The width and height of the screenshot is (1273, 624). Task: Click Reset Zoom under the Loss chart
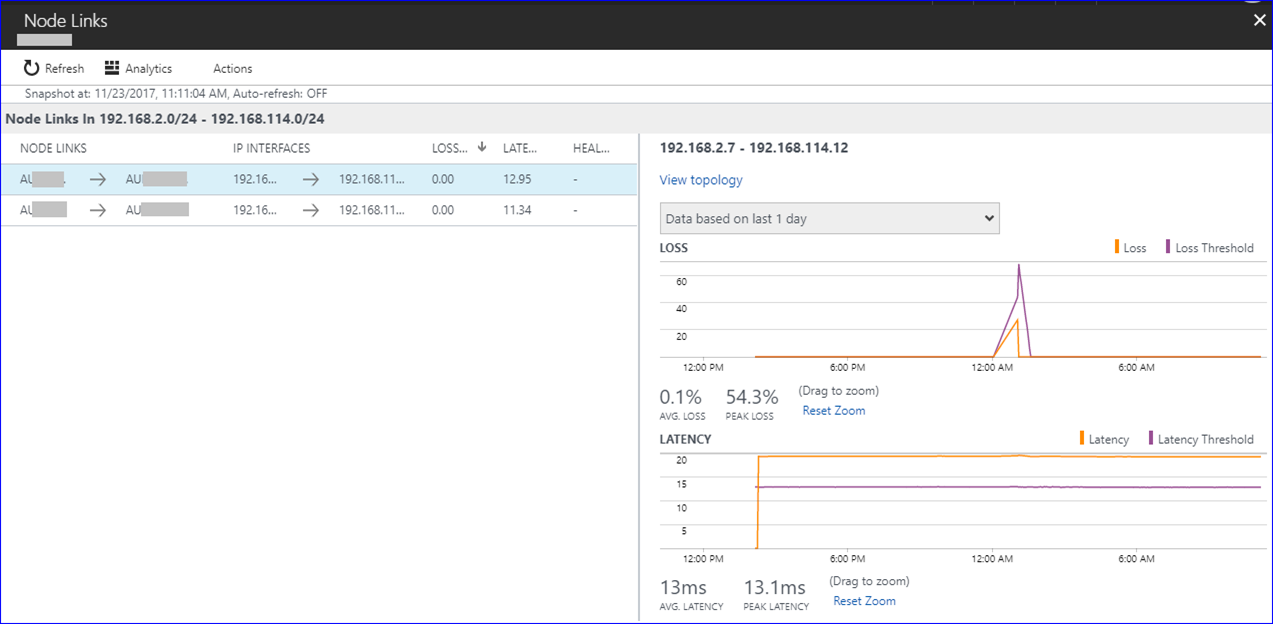pos(833,410)
